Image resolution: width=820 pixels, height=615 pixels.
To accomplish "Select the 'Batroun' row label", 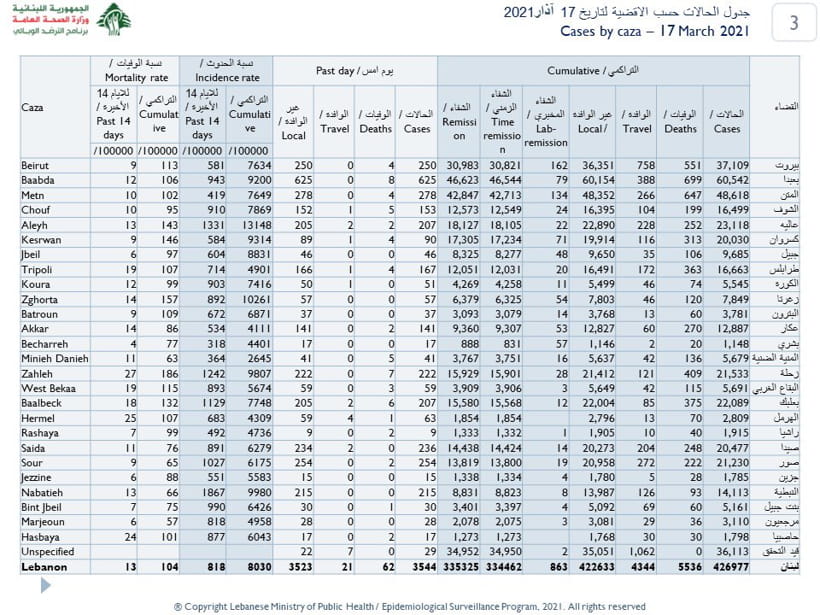I will [x=39, y=314].
